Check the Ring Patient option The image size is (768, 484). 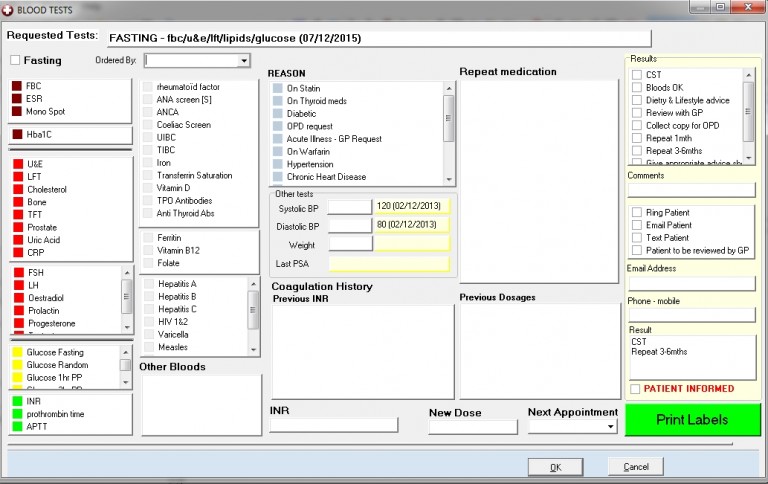(x=637, y=213)
